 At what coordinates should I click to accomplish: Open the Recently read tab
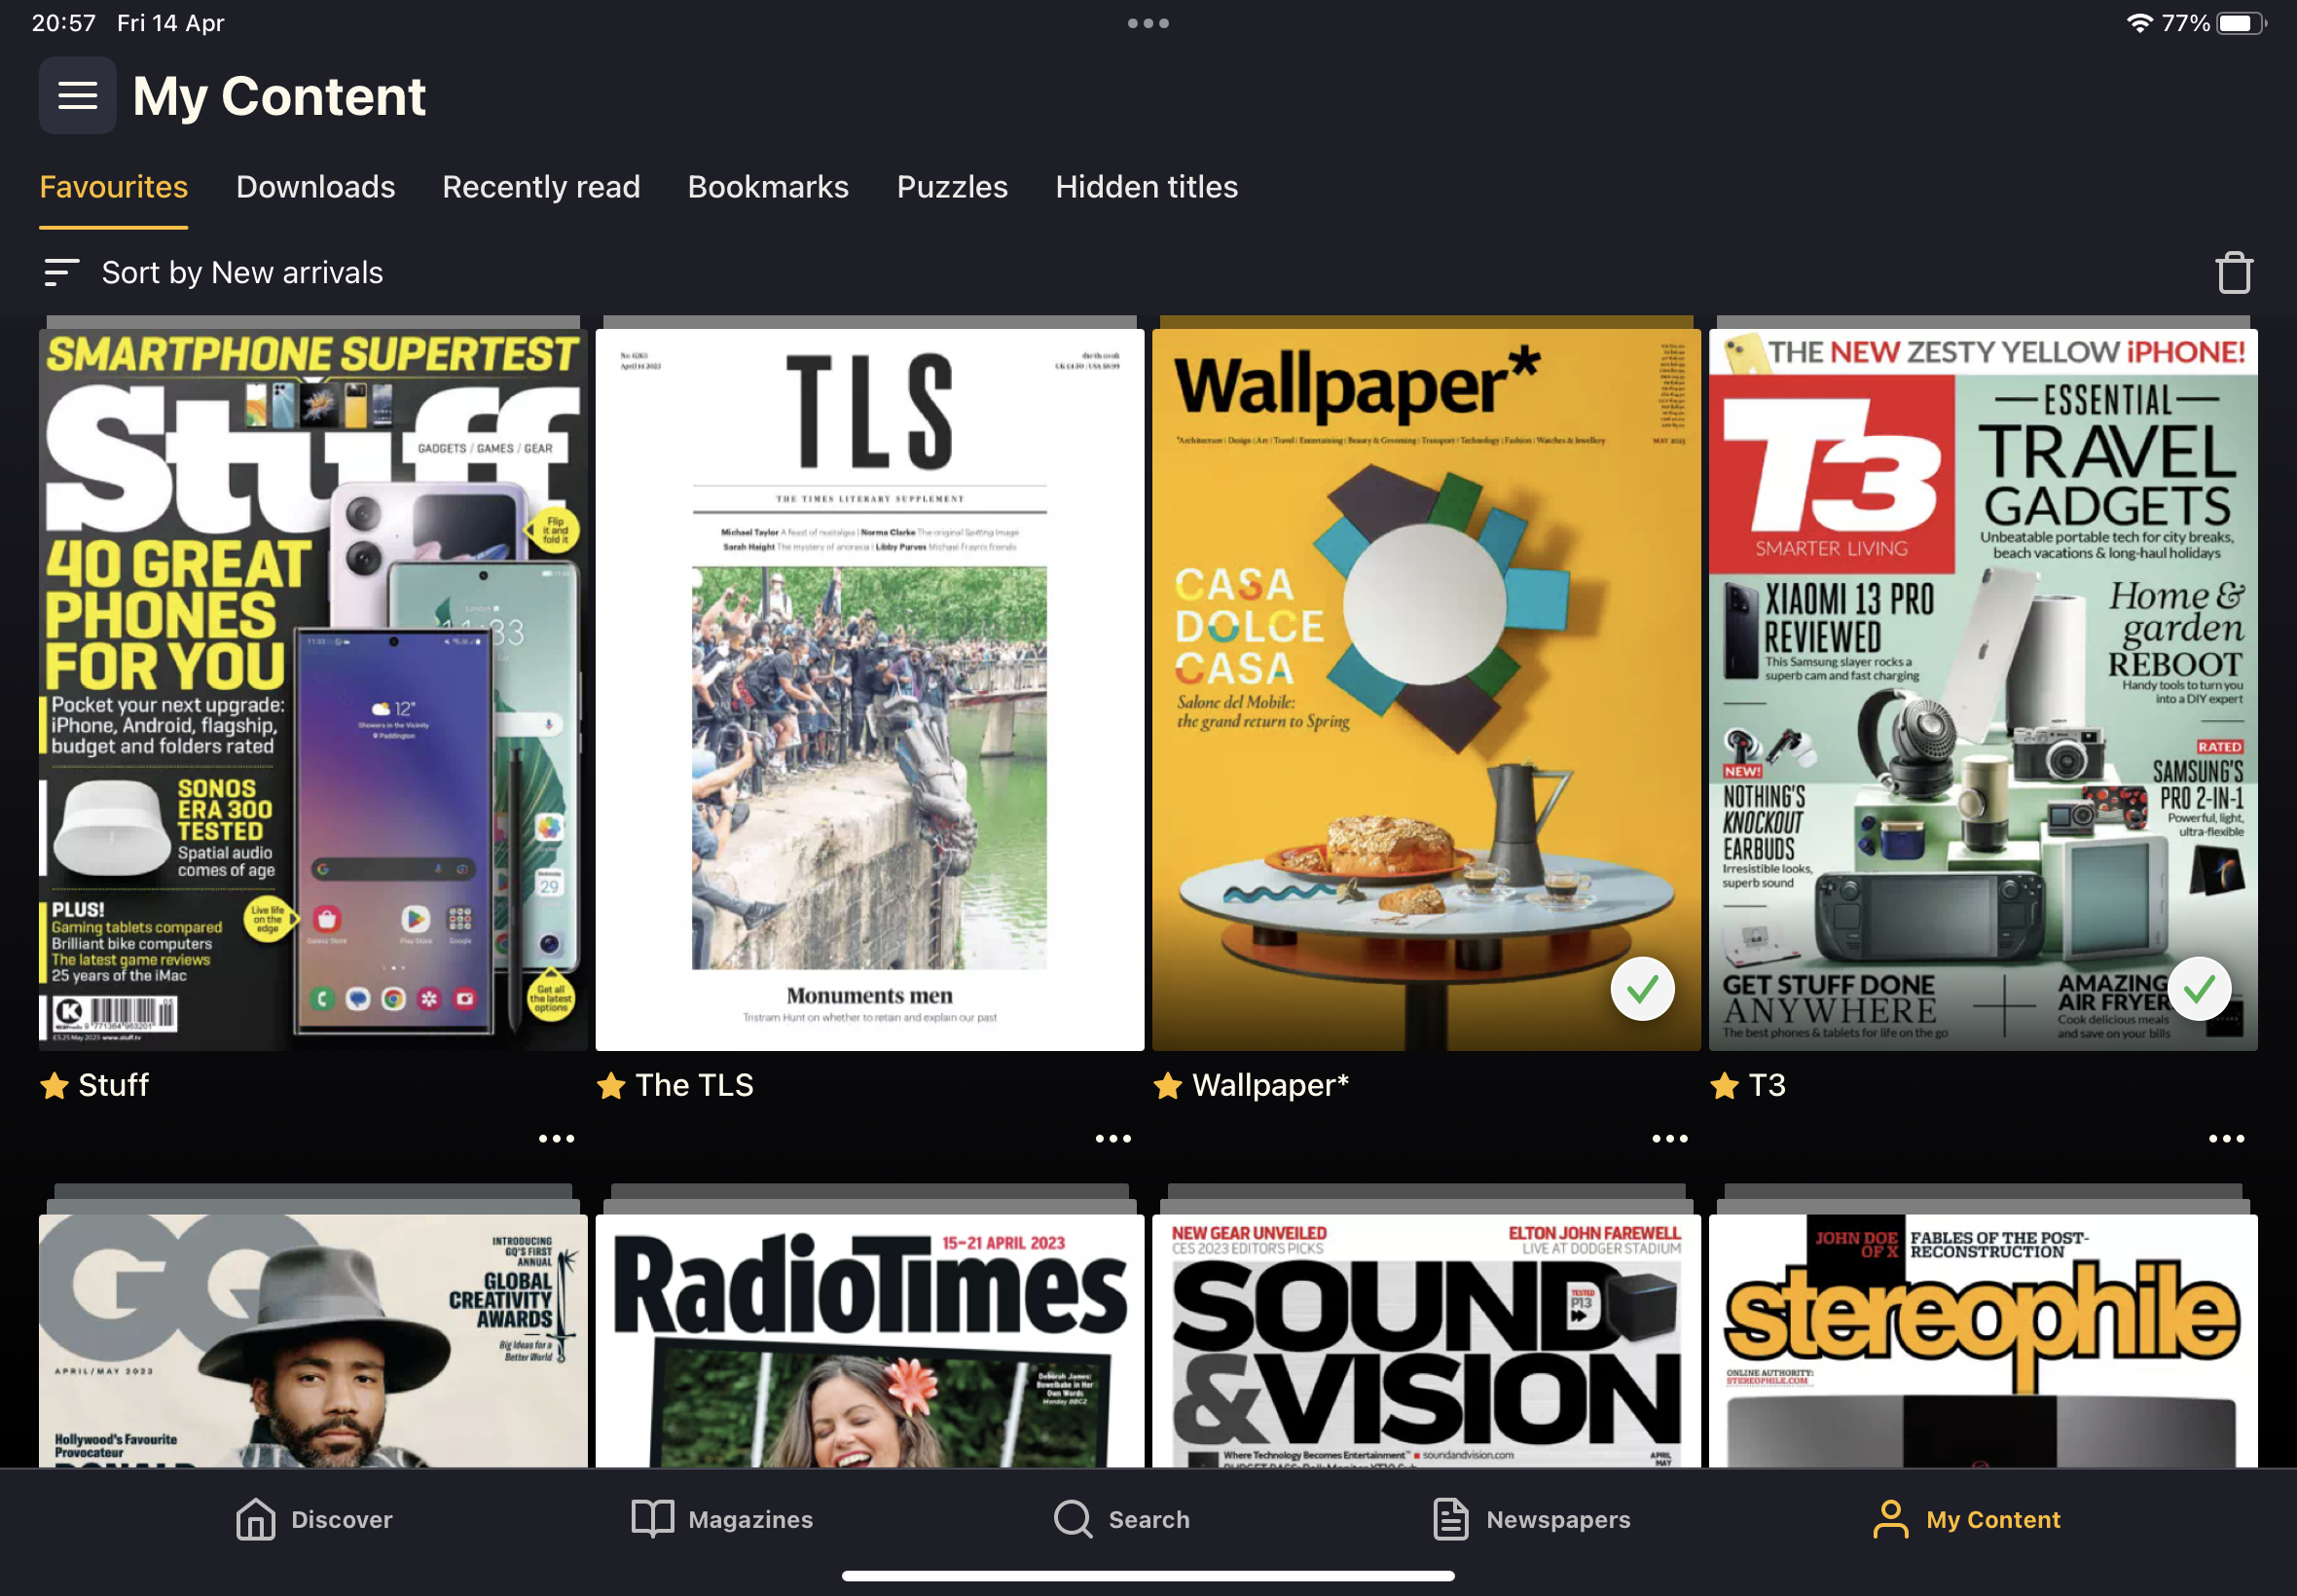click(x=541, y=187)
